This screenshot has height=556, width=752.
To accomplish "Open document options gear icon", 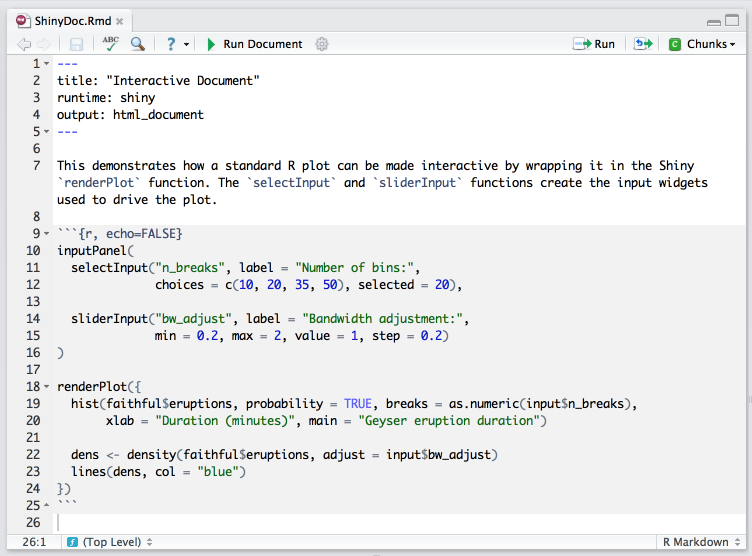I will pyautogui.click(x=322, y=44).
